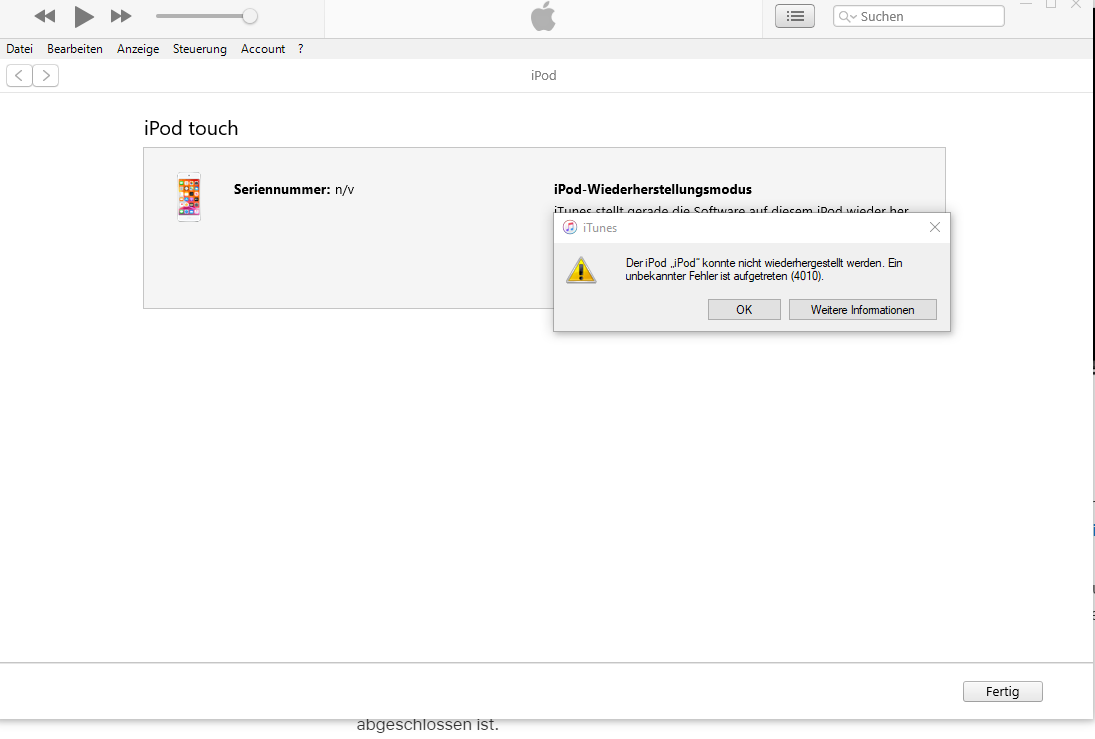Focus the Suchen search field
The width and height of the screenshot is (1095, 739).
918,16
